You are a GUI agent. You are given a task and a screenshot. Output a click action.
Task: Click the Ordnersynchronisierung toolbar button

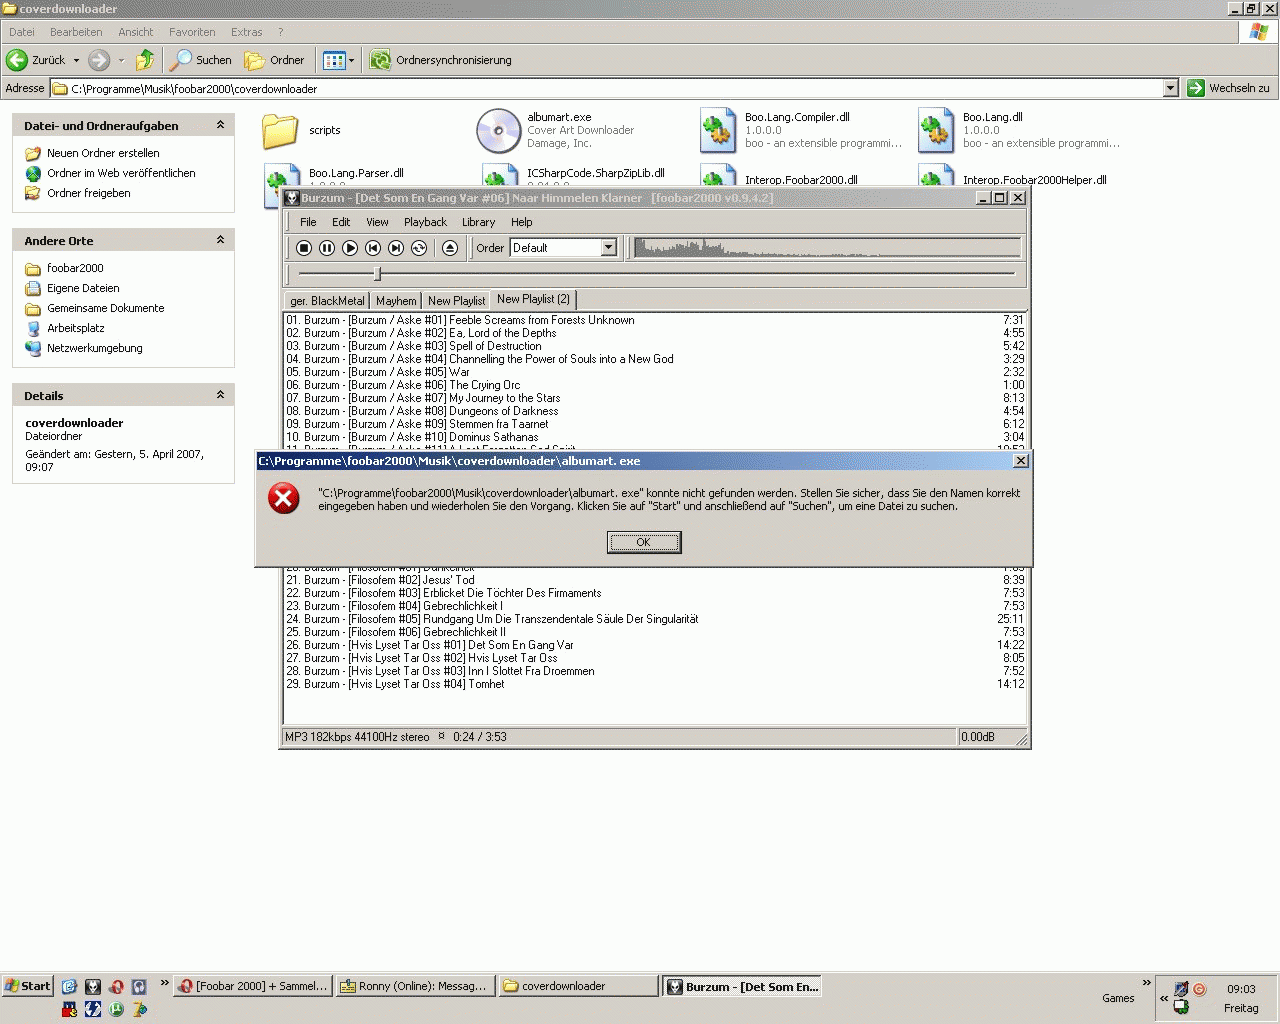441,60
